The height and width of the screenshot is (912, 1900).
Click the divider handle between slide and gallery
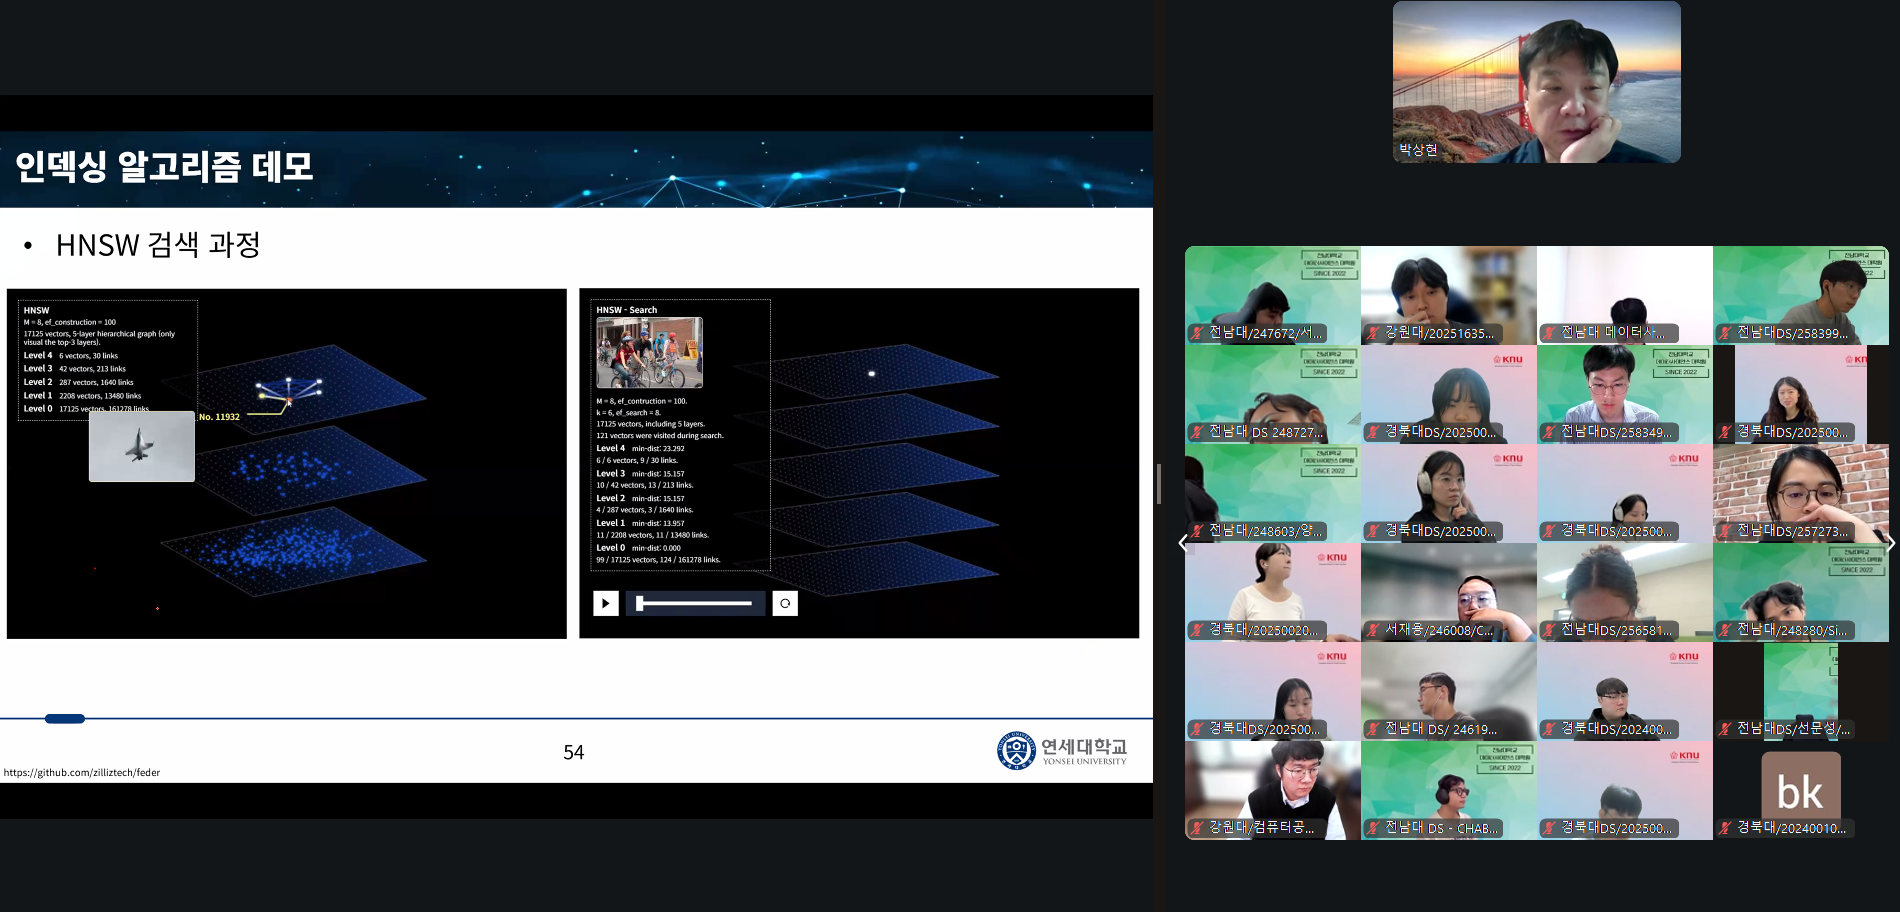pyautogui.click(x=1158, y=484)
